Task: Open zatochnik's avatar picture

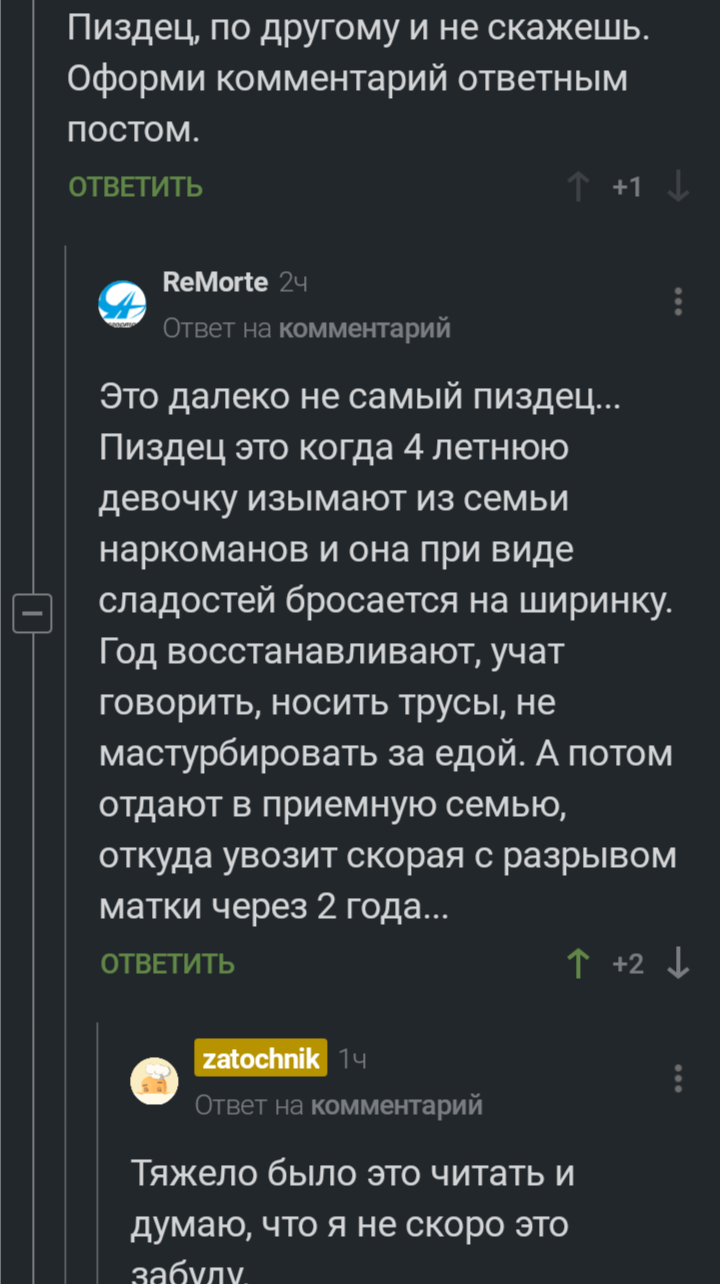Action: [154, 1081]
